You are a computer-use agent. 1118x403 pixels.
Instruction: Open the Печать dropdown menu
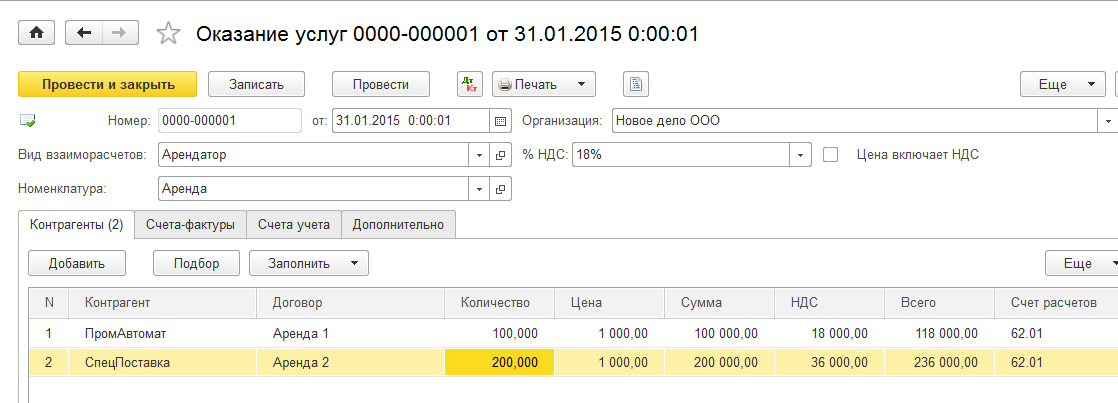pyautogui.click(x=544, y=84)
